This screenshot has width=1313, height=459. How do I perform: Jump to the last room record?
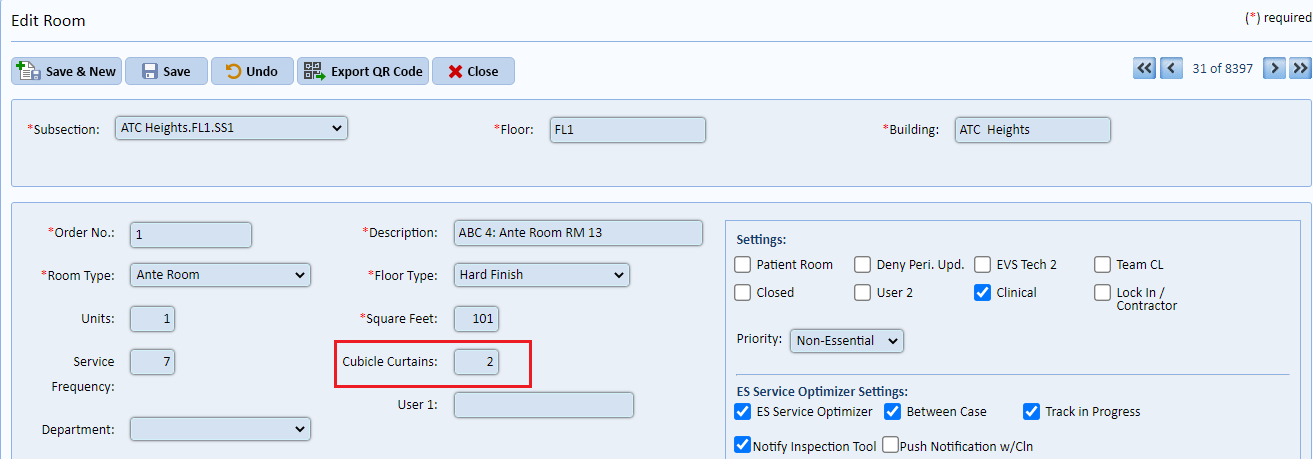coord(1300,68)
